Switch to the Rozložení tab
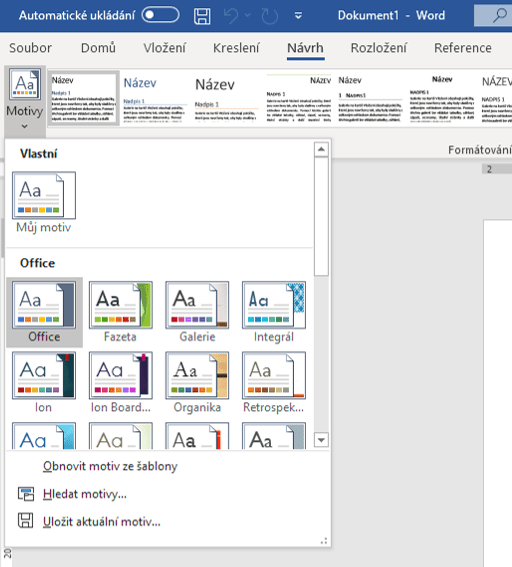 coord(379,48)
